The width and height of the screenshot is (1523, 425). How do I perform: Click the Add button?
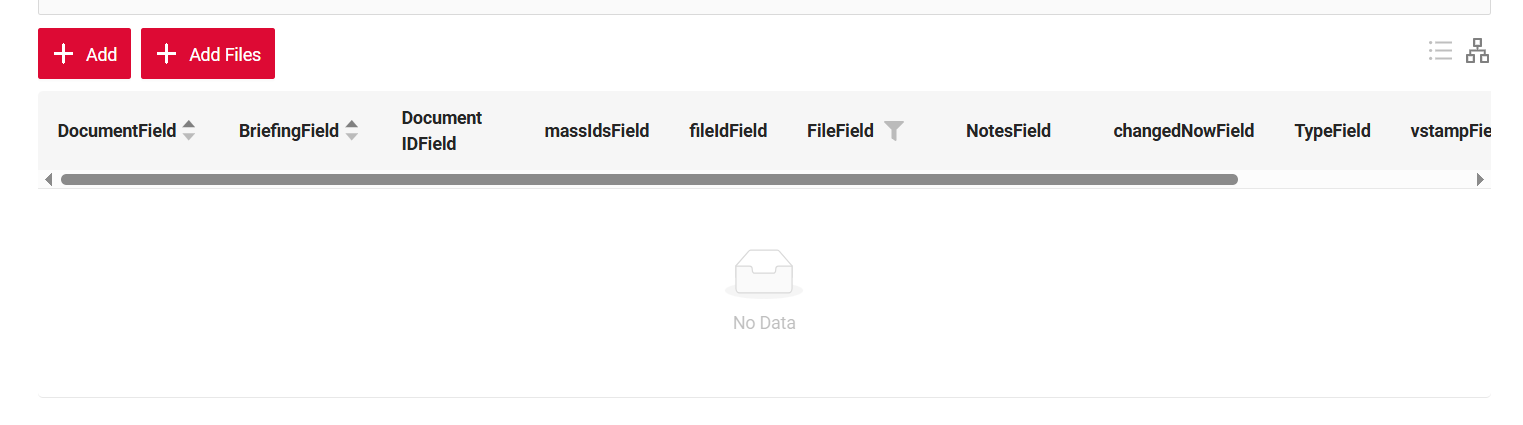(85, 54)
